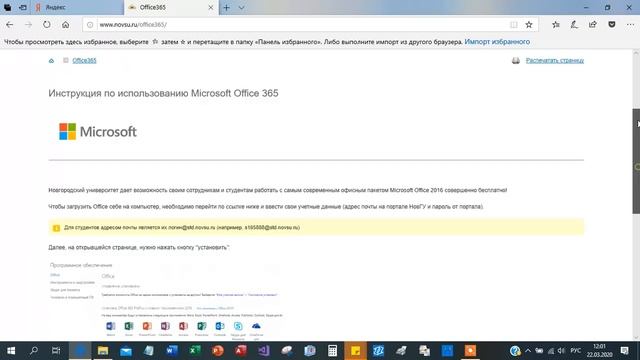The height and width of the screenshot is (360, 640).
Task: Launch Word from the taskbar
Action: 172,351
